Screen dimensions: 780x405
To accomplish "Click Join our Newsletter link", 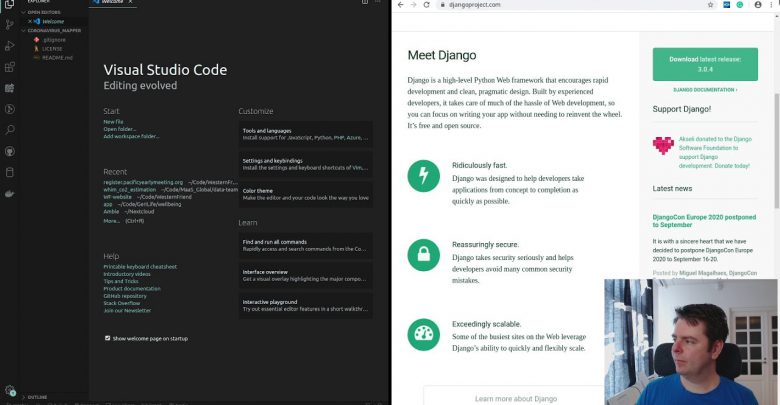I will click(127, 310).
